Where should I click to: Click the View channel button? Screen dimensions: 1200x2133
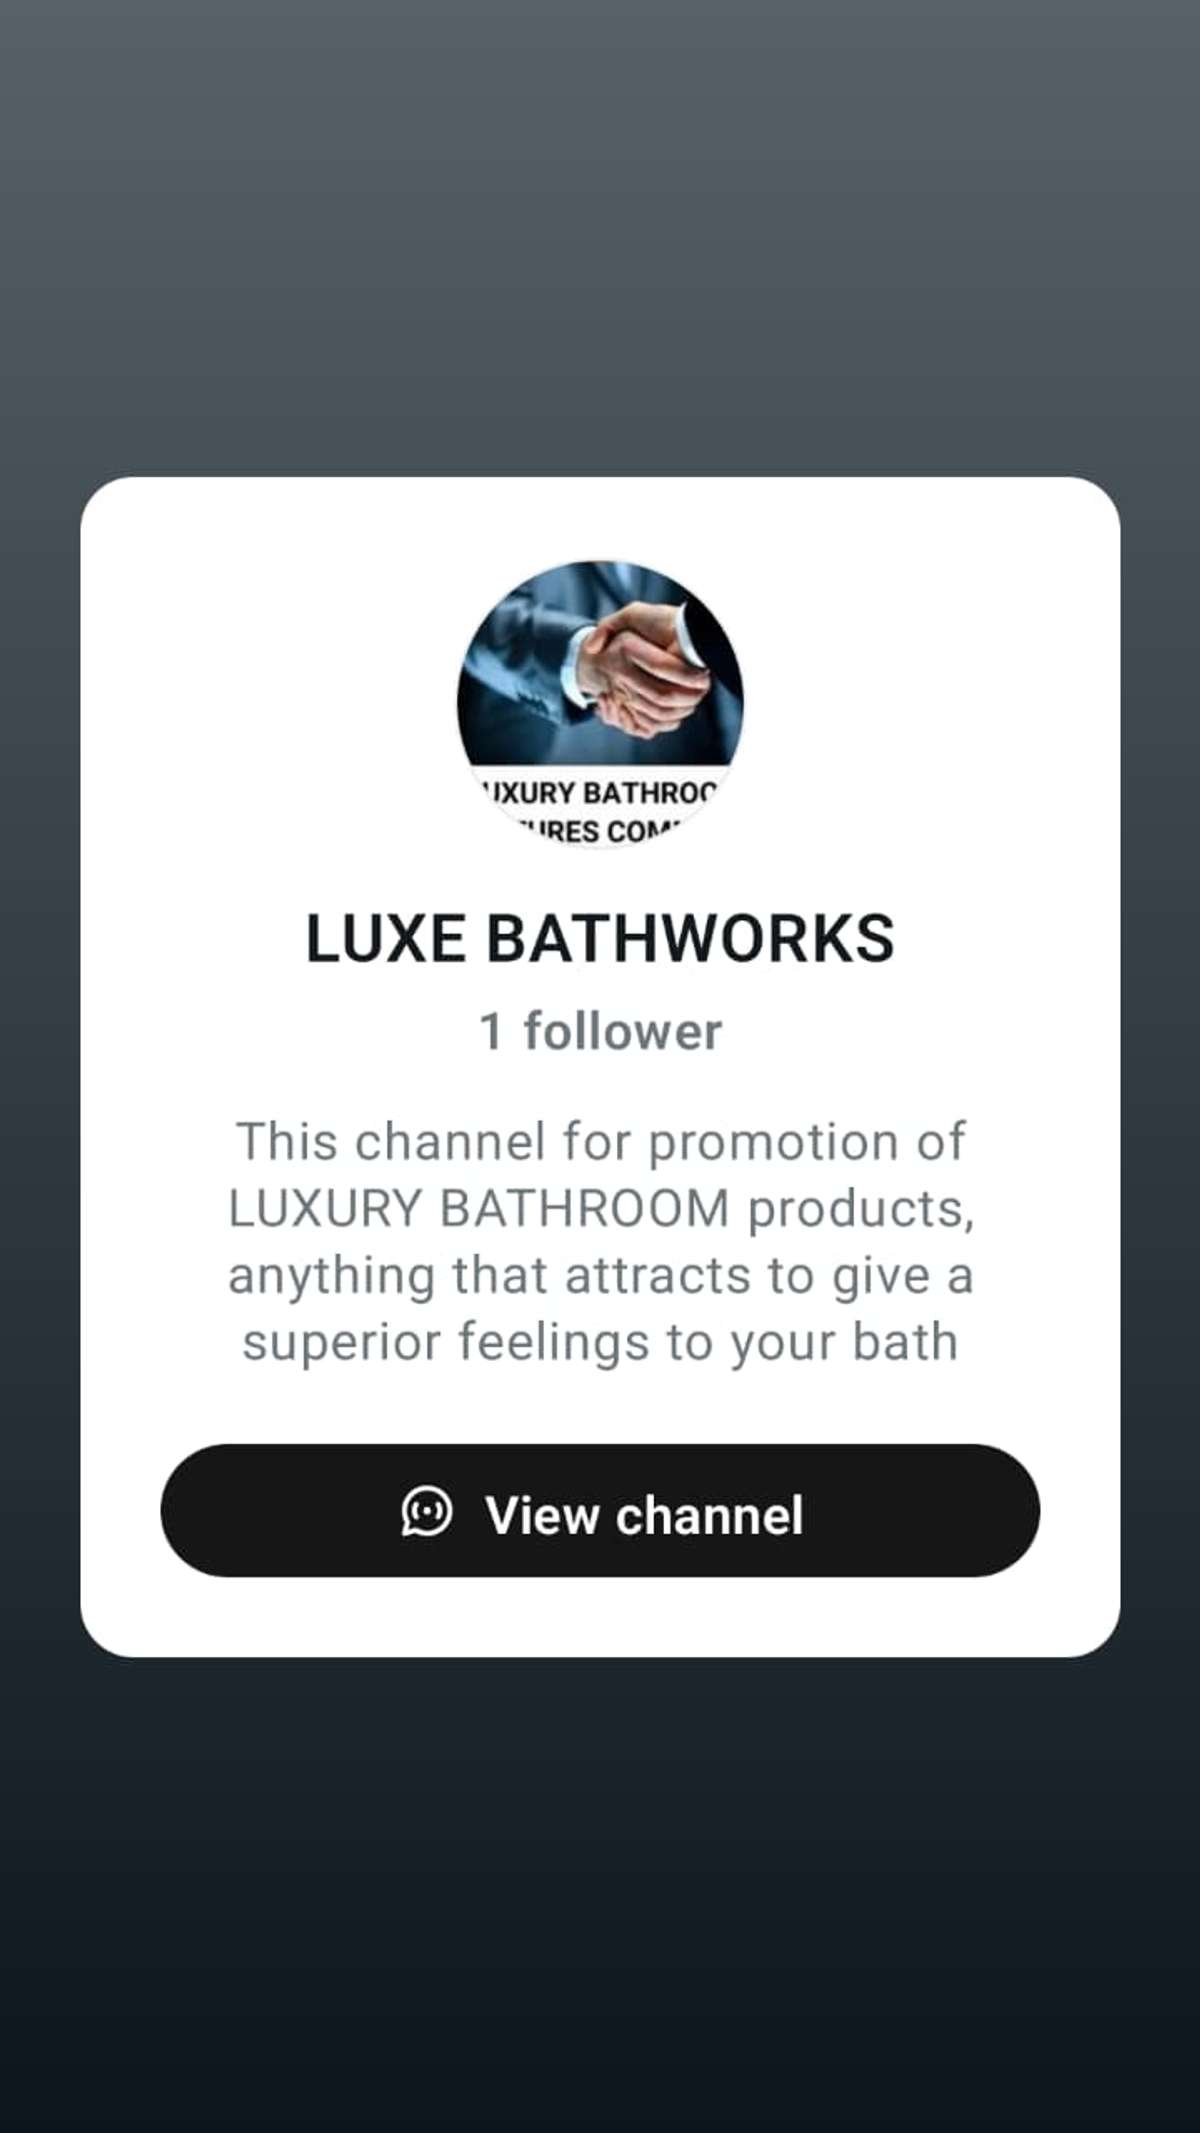600,1510
